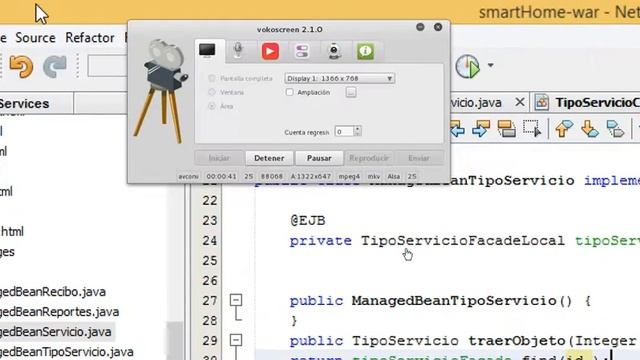Open the Source menu in NetBeans
The width and height of the screenshot is (640, 360).
36,38
